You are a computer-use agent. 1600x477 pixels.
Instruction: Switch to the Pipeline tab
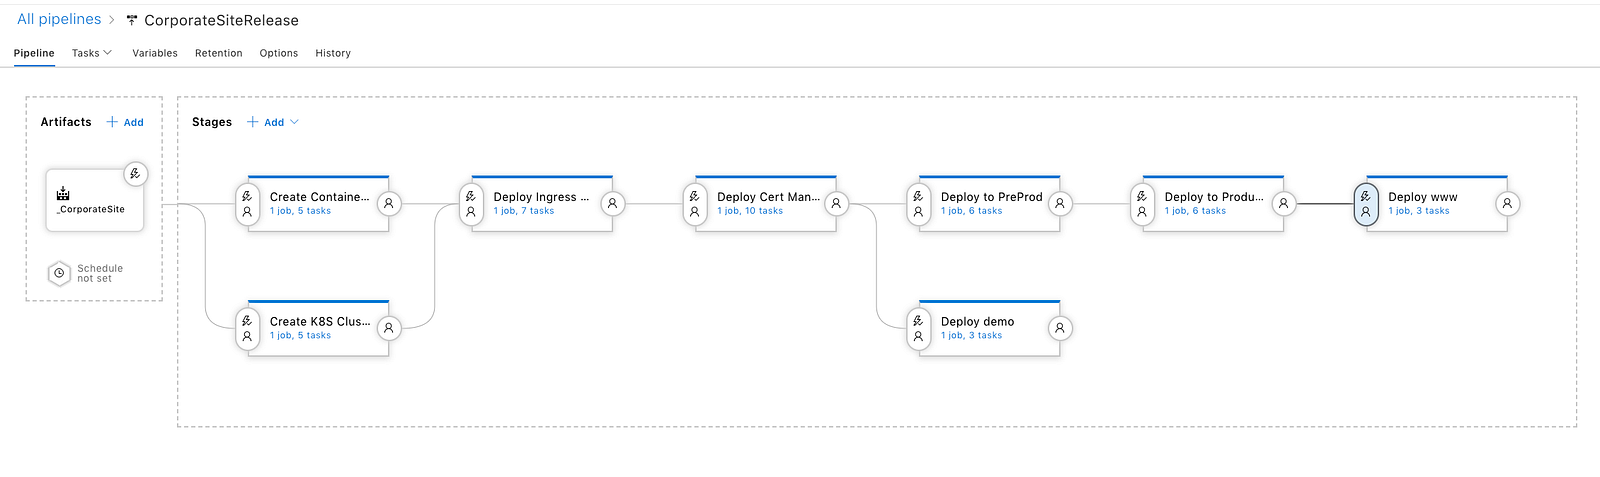[34, 53]
